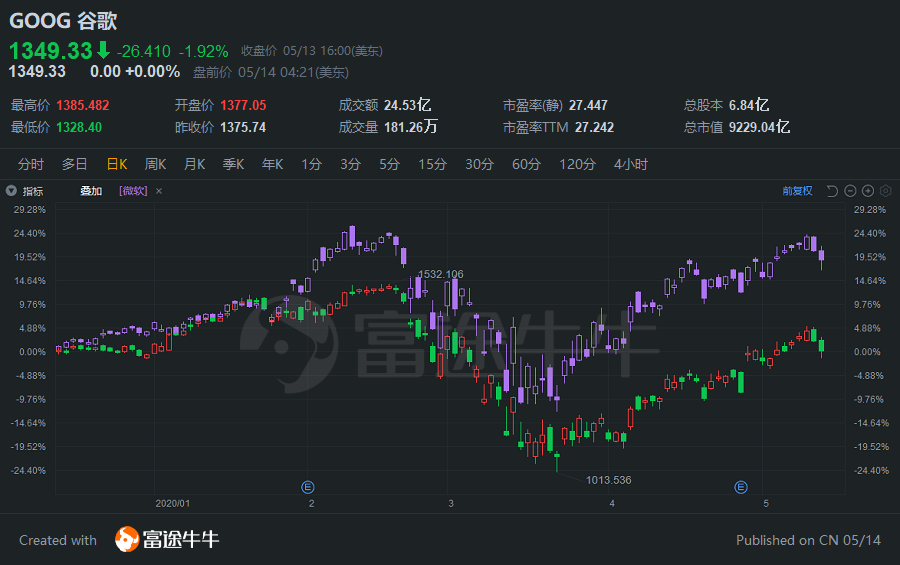900x565 pixels.
Task: Click the 1013.536 low price label on chart
Action: click(608, 480)
